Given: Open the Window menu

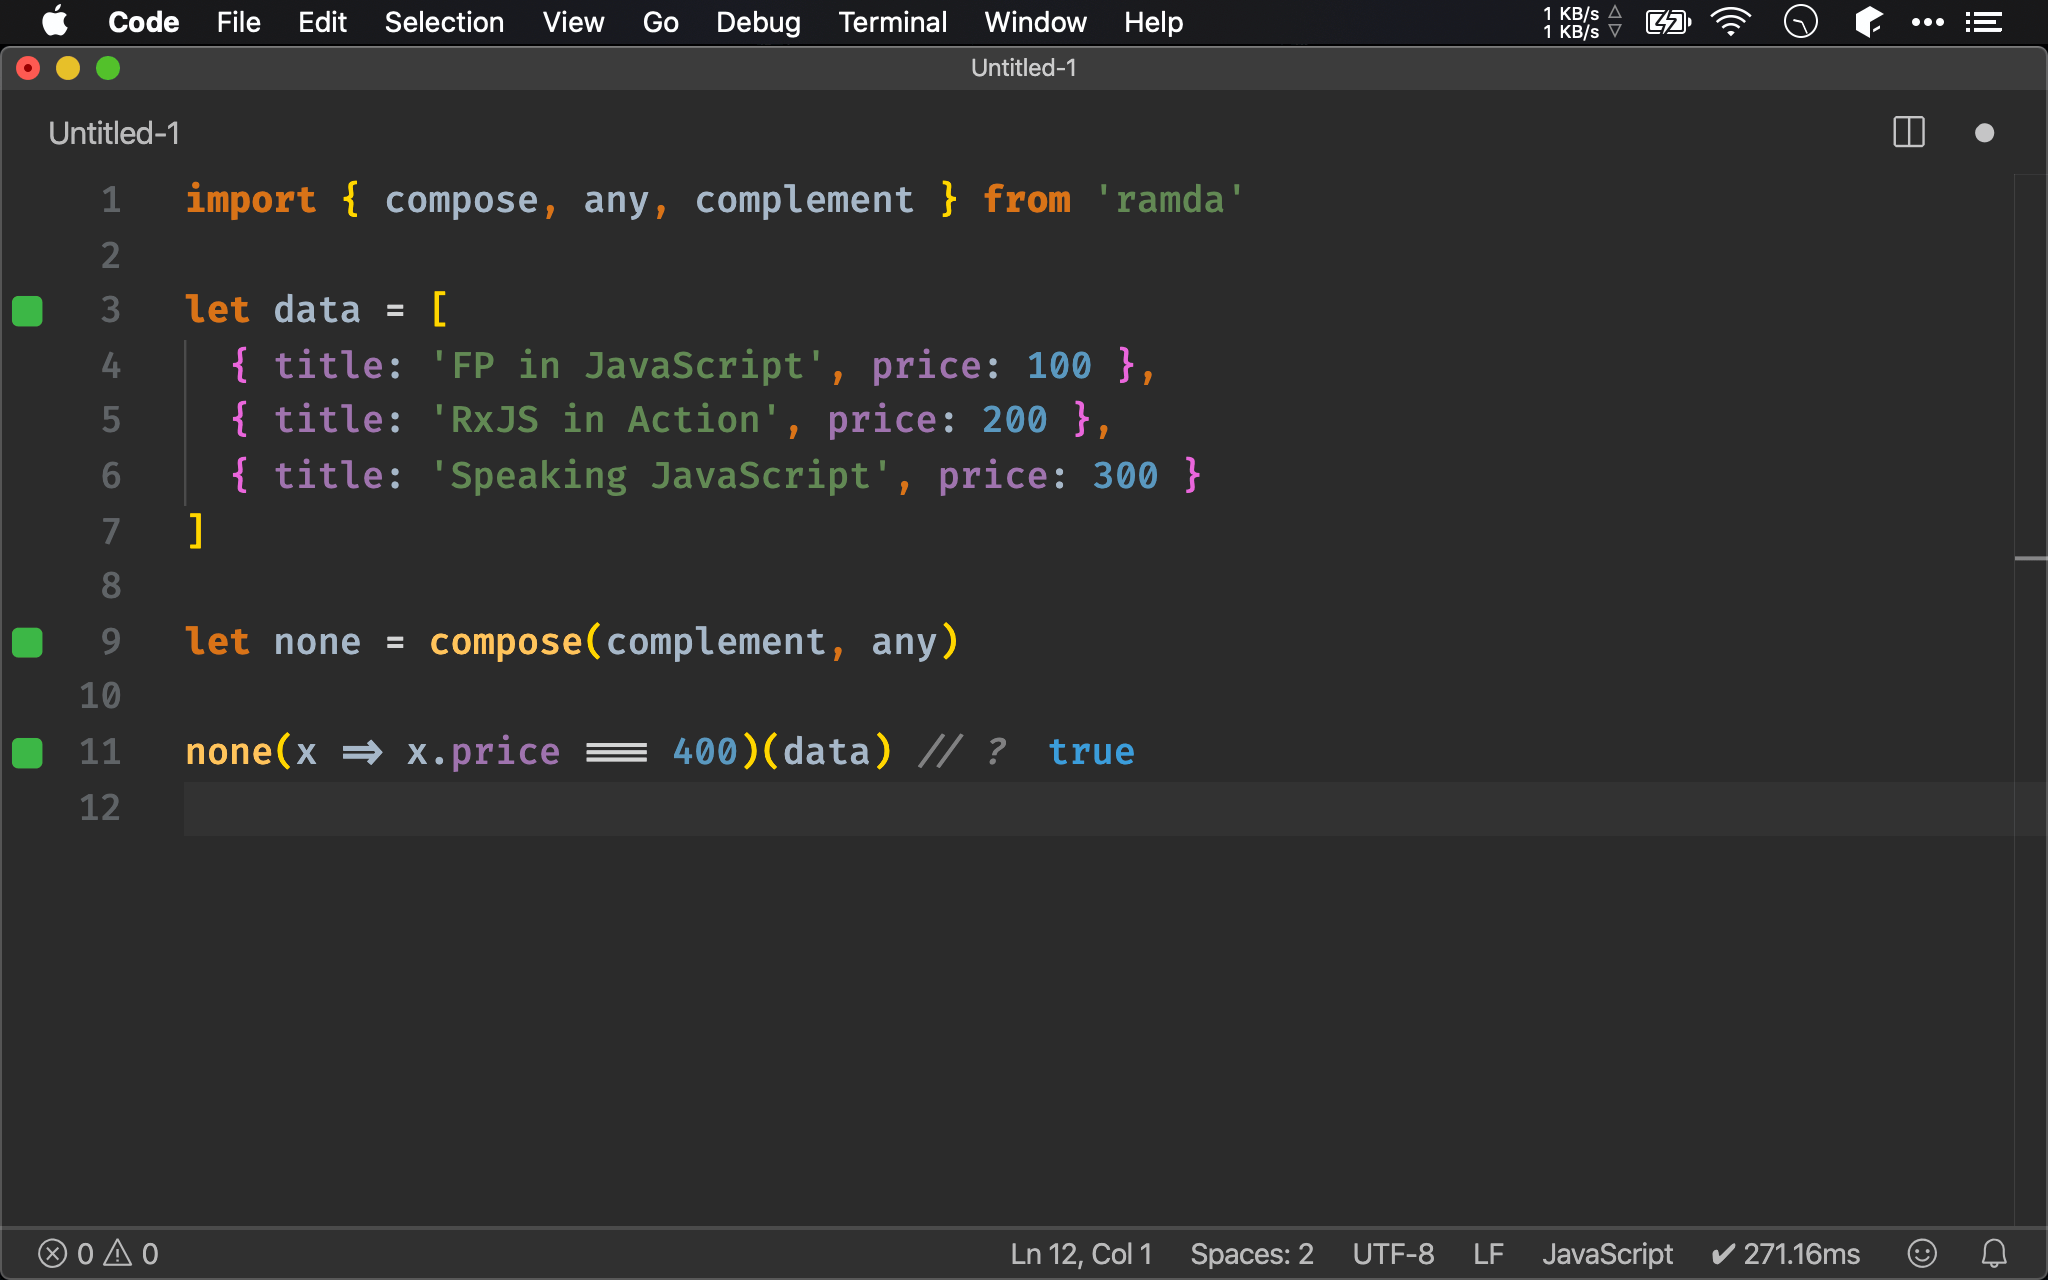Looking at the screenshot, I should [1035, 22].
